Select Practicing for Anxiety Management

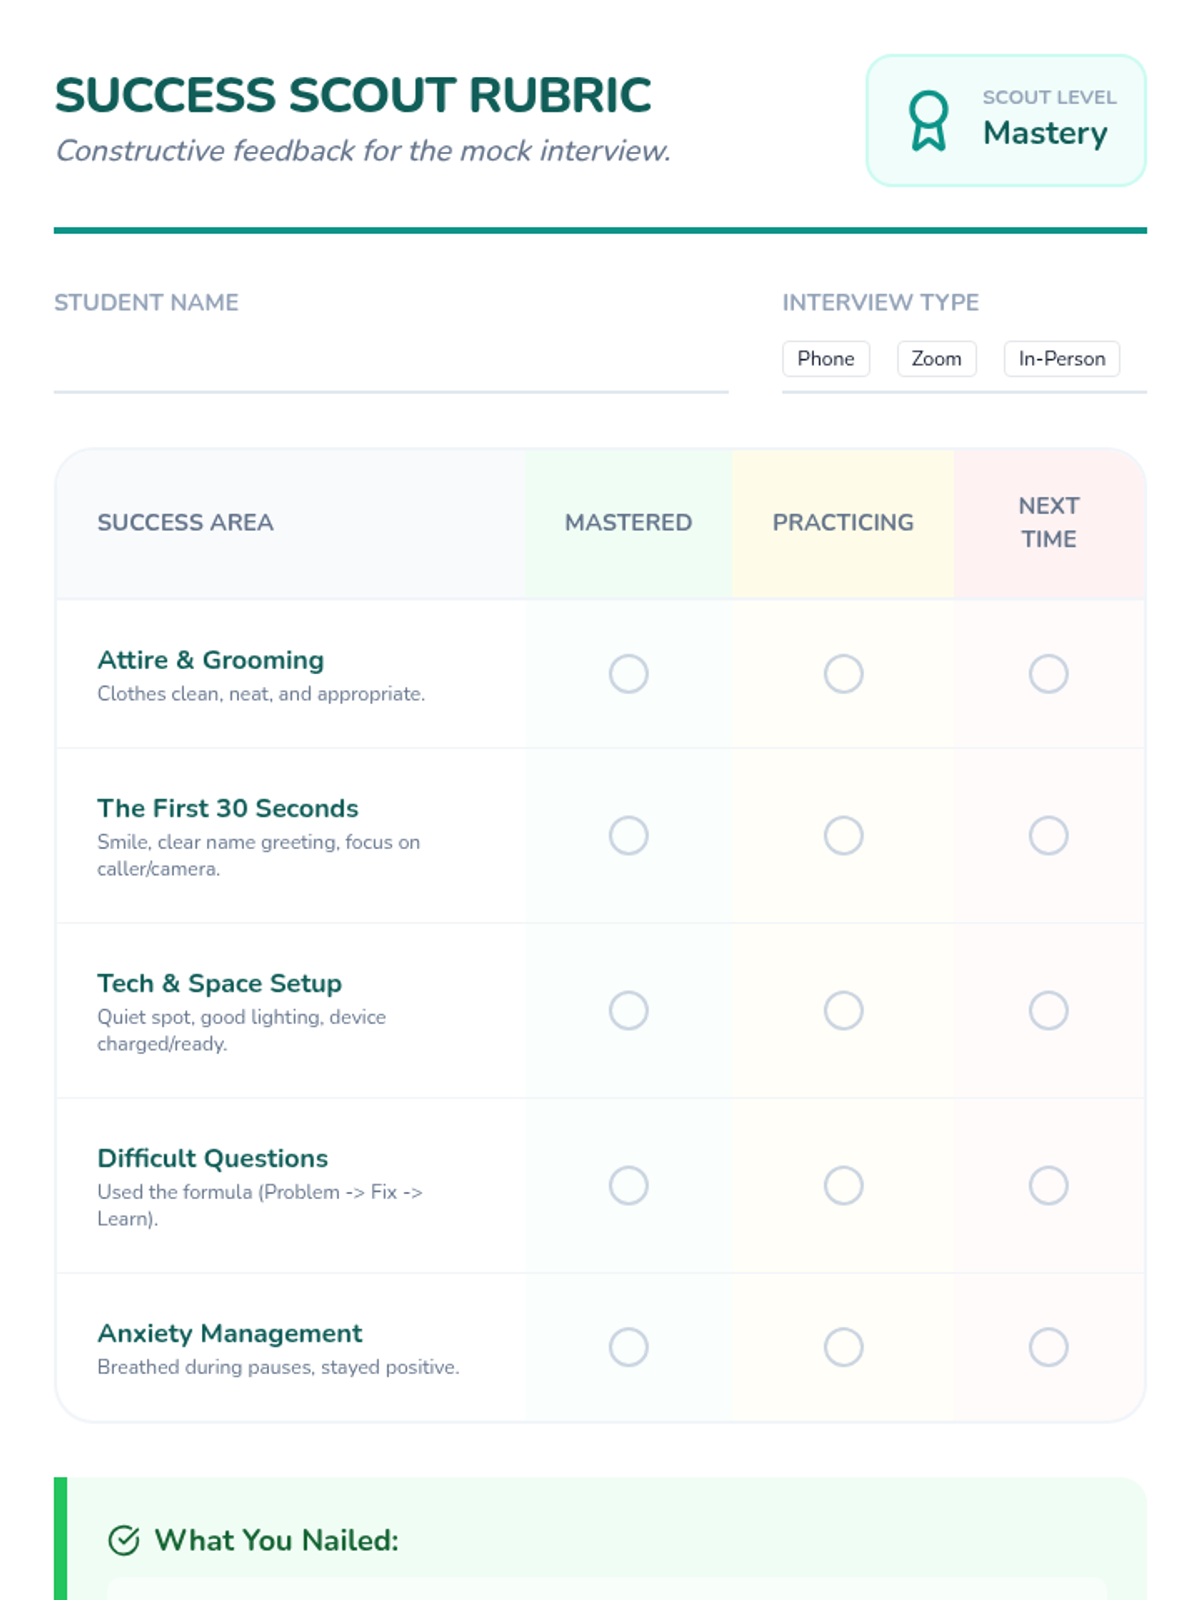coord(843,1347)
